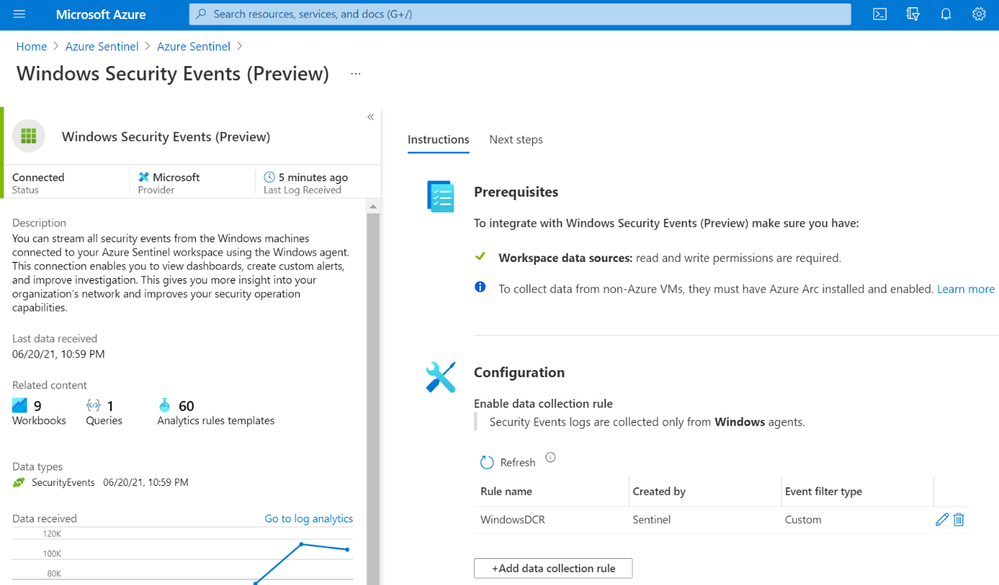Select the WindowsDCR rule name cell
The width and height of the screenshot is (999, 585).
coord(512,519)
